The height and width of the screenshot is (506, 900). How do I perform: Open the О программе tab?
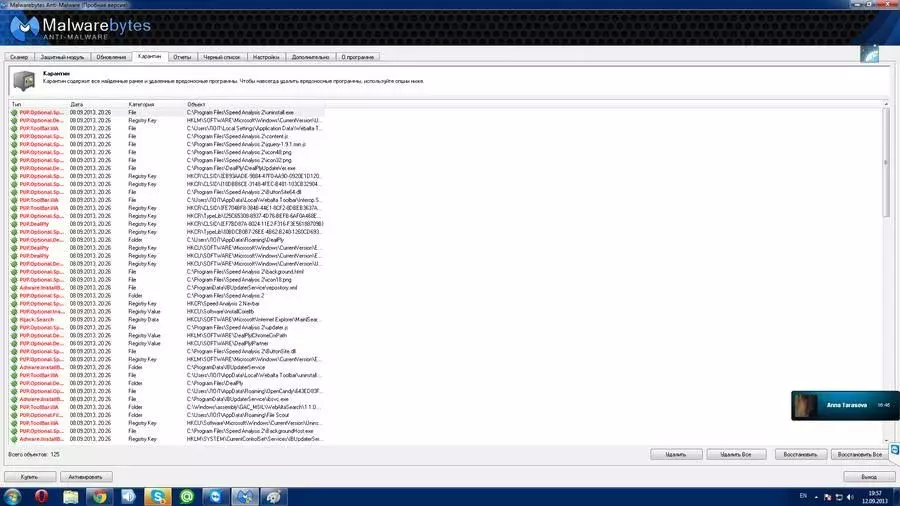point(358,57)
